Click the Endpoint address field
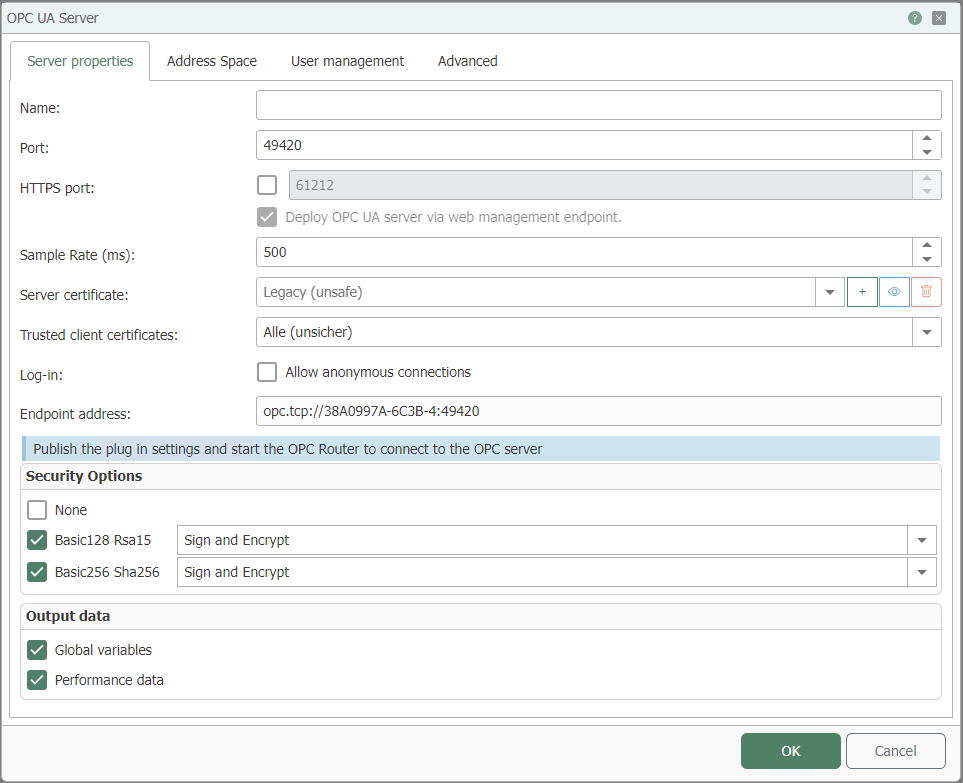This screenshot has width=963, height=783. (599, 411)
